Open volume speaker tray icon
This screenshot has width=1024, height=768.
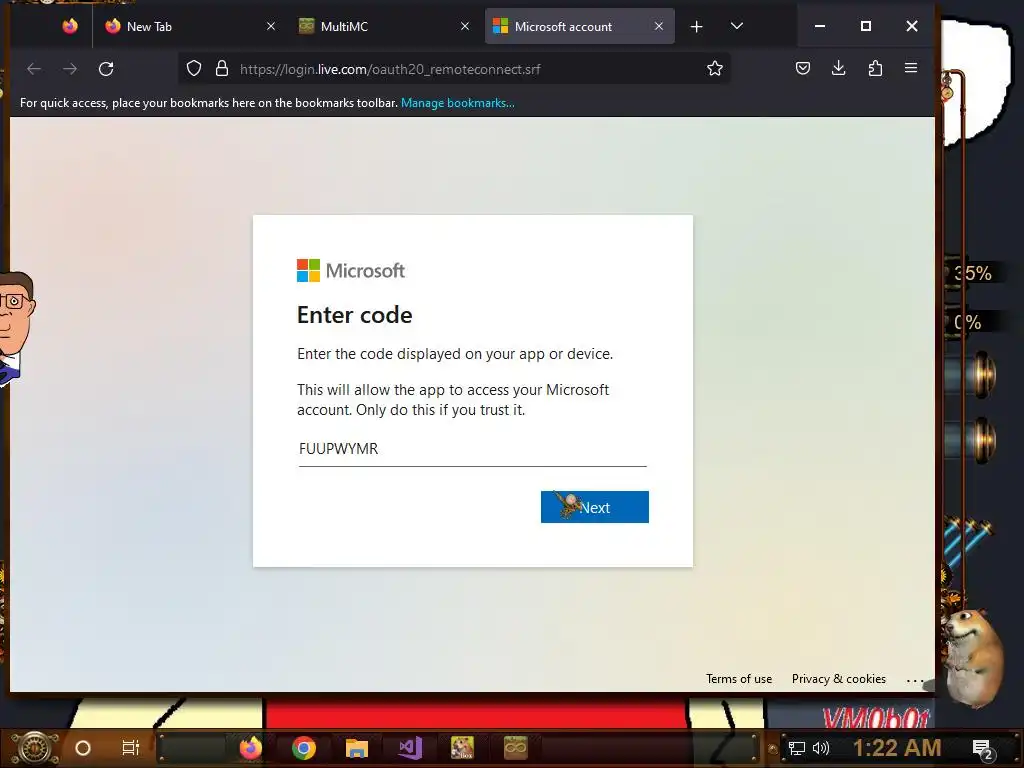pos(821,748)
